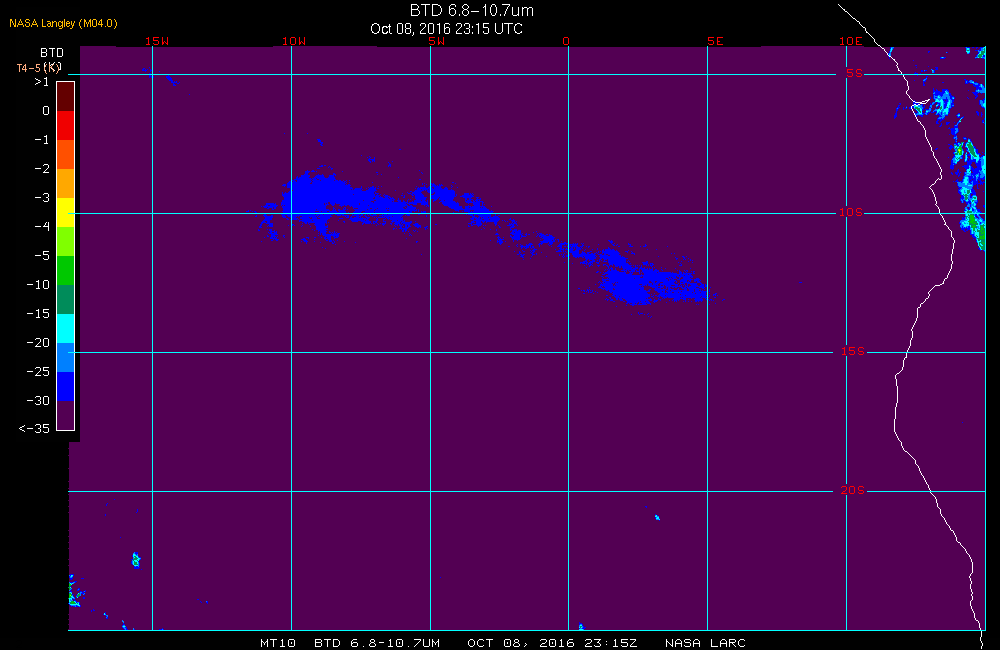Click footer text 'BTD 6.8-10.7UM'
The width and height of the screenshot is (1000, 650).
tap(377, 643)
